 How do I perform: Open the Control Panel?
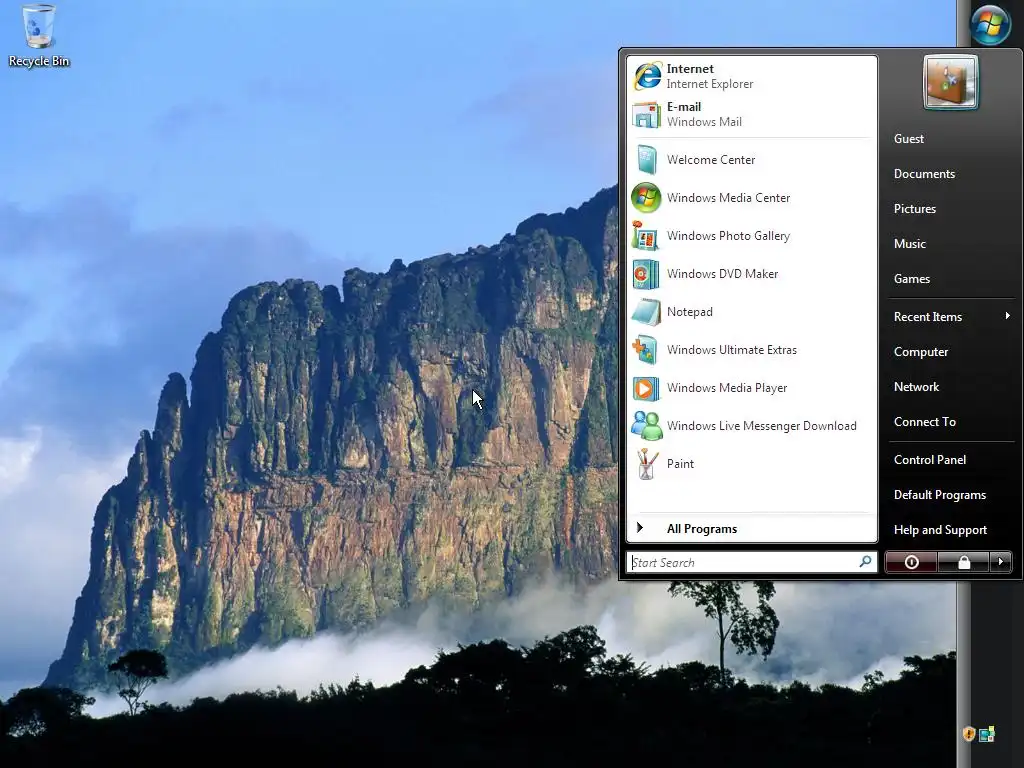[x=930, y=460]
